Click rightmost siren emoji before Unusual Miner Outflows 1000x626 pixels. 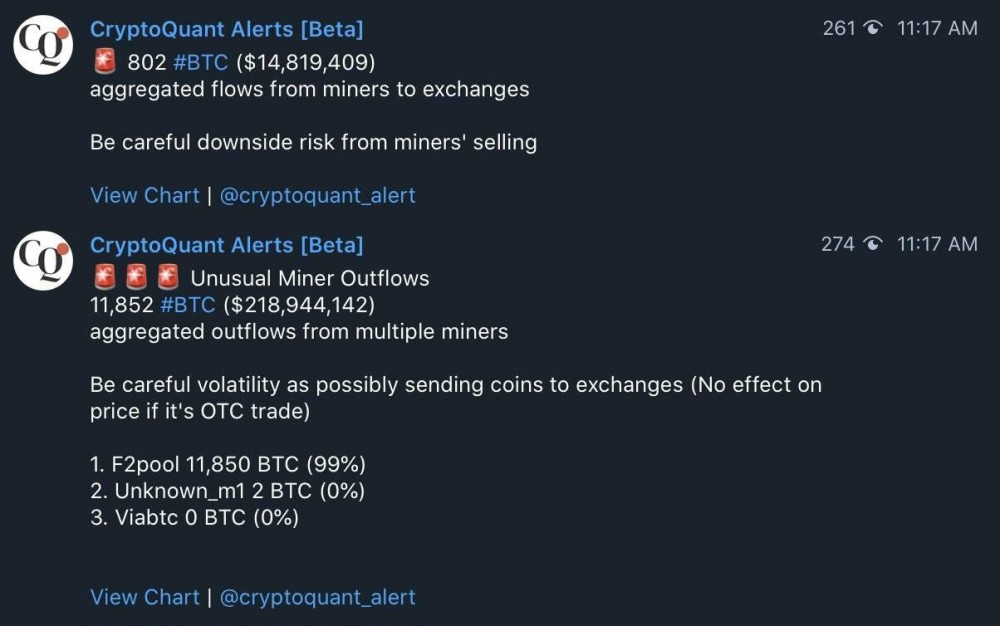coord(167,278)
